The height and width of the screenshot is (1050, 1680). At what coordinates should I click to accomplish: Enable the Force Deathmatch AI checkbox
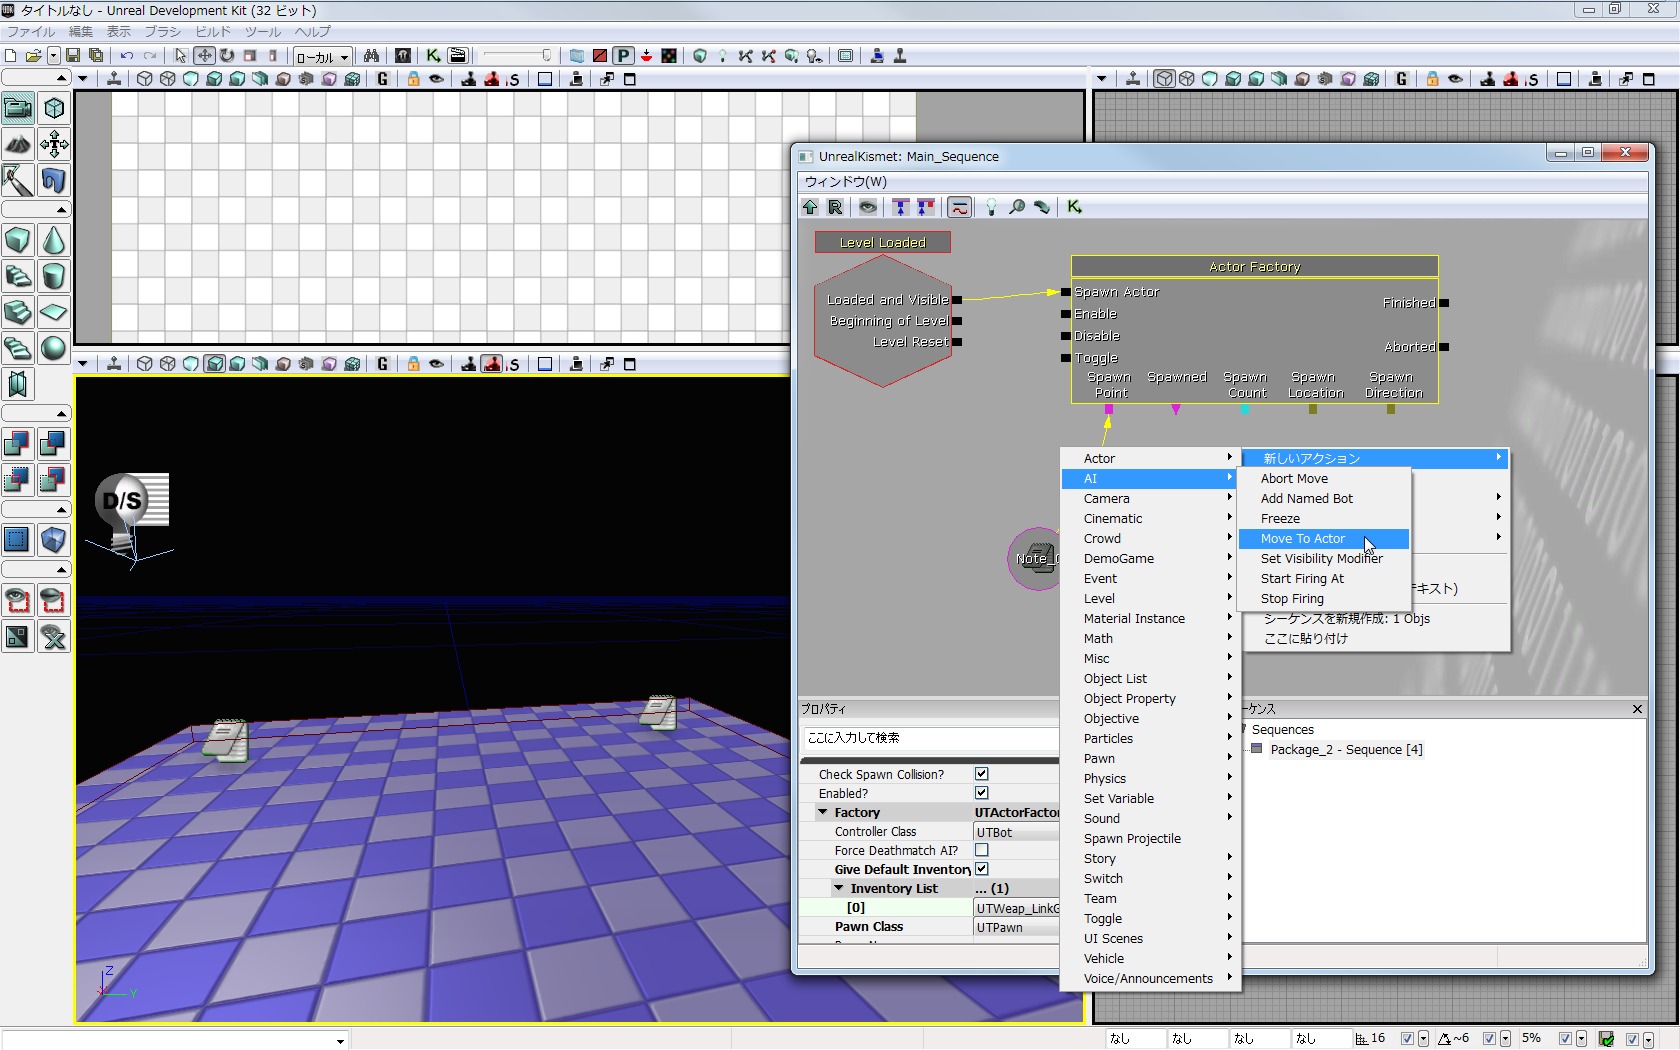pos(982,850)
